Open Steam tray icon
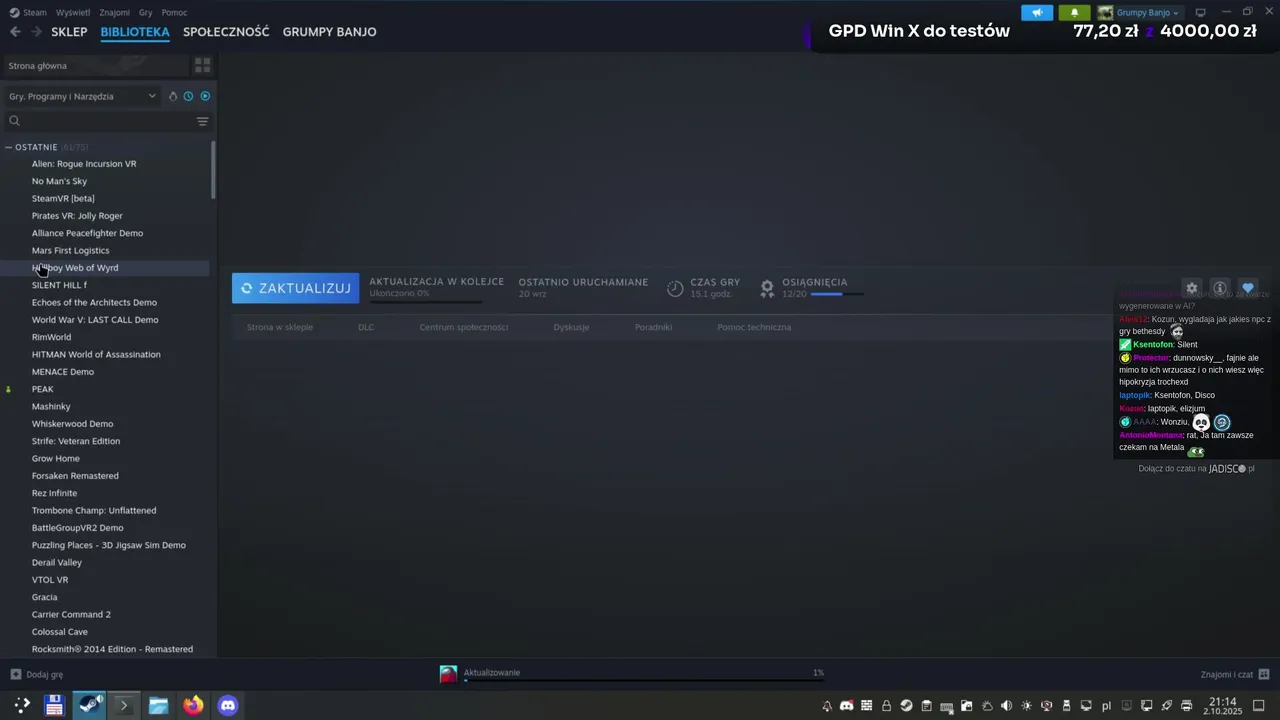1280x720 pixels. coord(906,706)
